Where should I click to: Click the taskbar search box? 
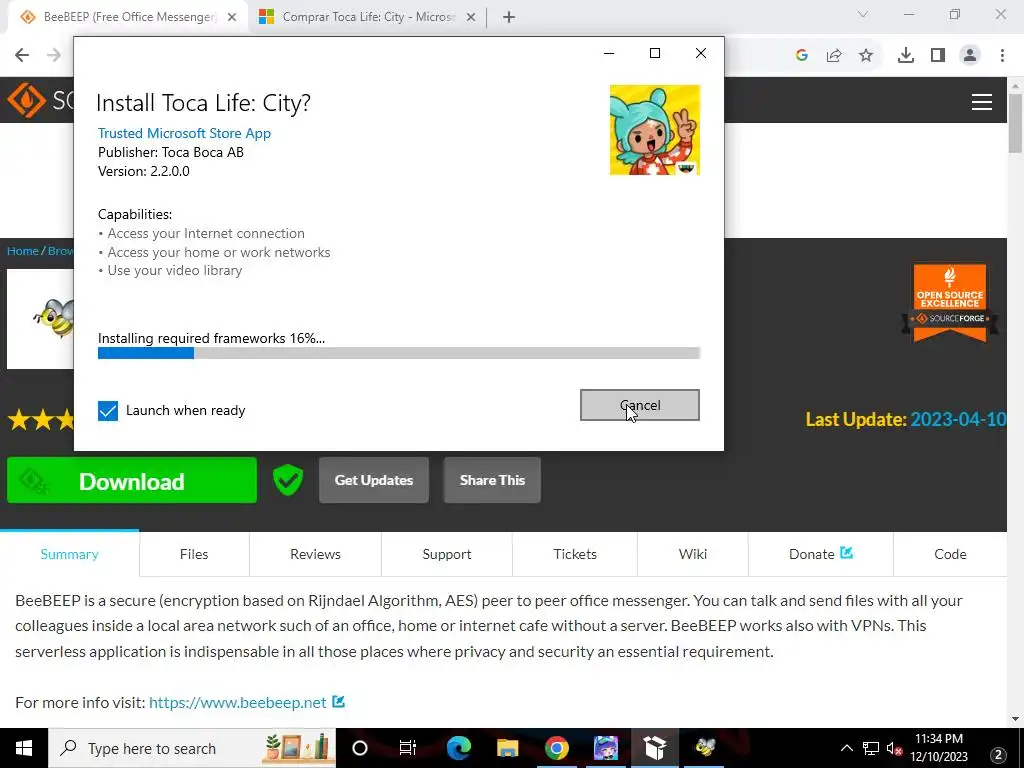pos(192,748)
